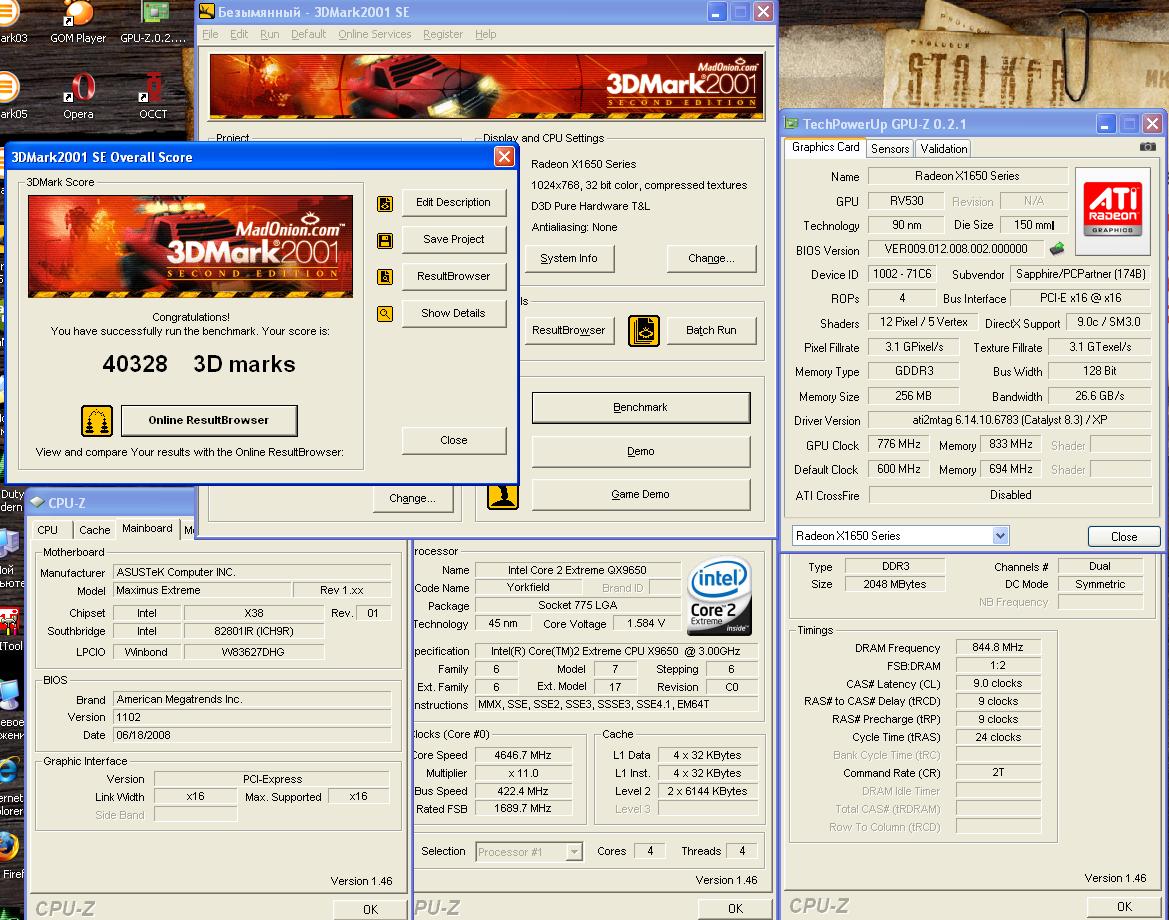Screen dimensions: 1169x920
Task: Click the Online ResultBrowser button
Action: 209,420
